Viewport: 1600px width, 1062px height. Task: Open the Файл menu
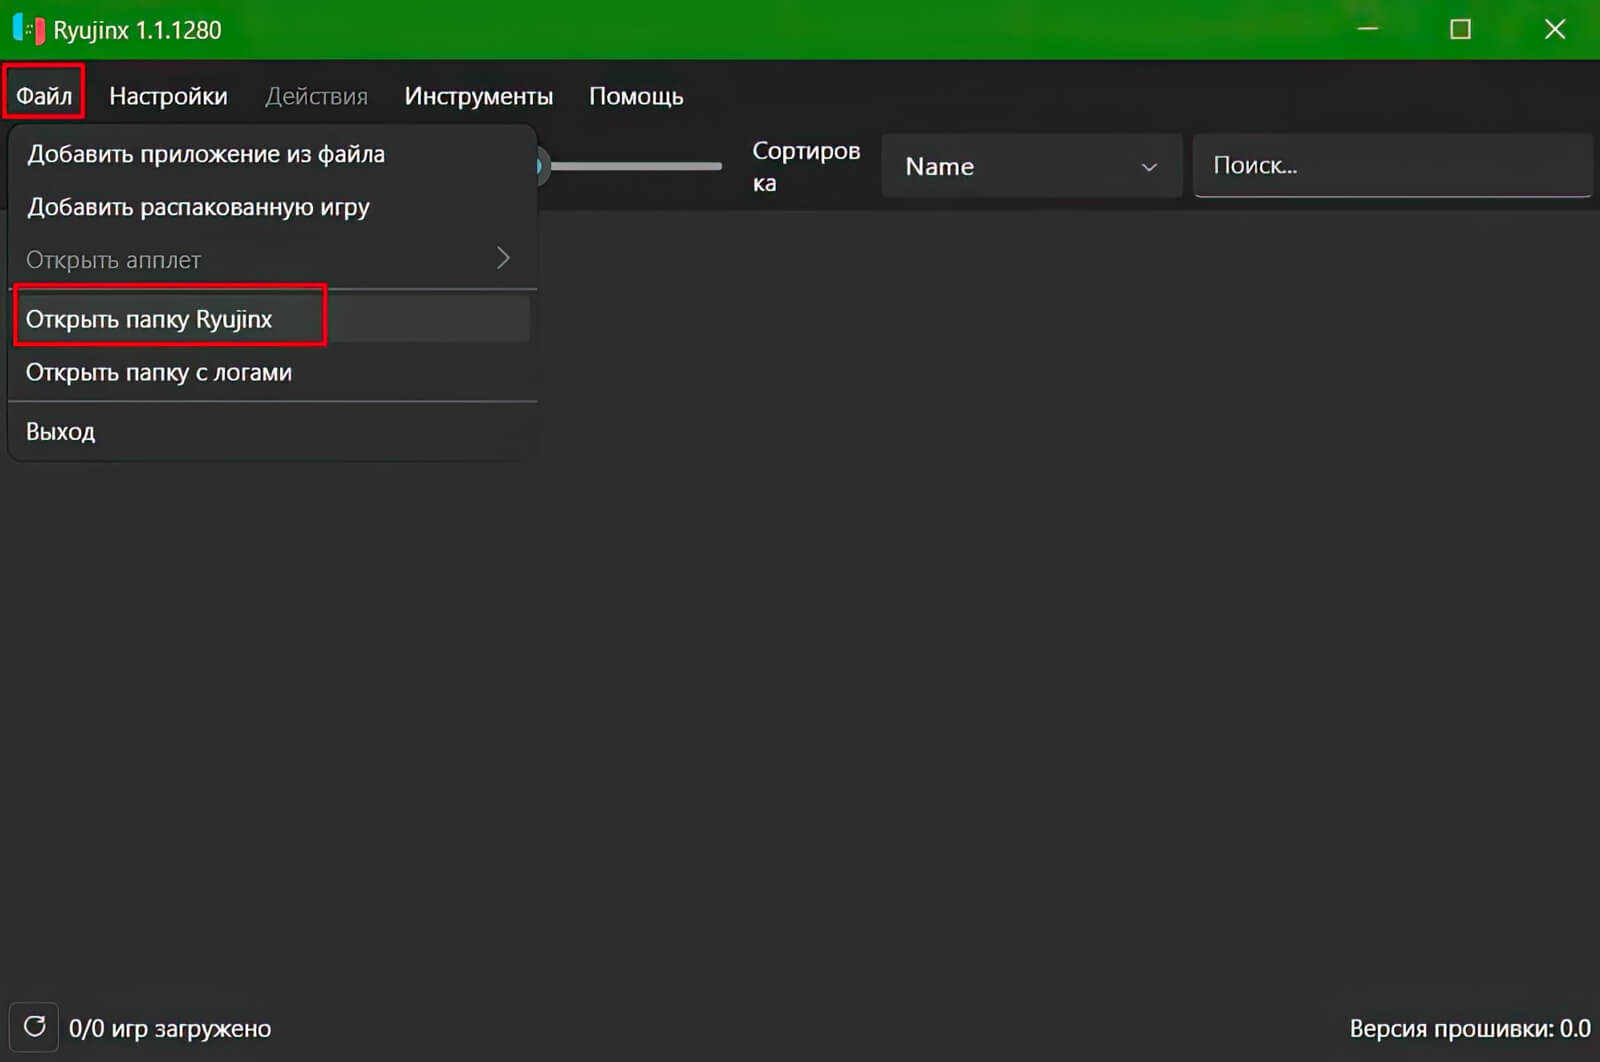coord(44,96)
